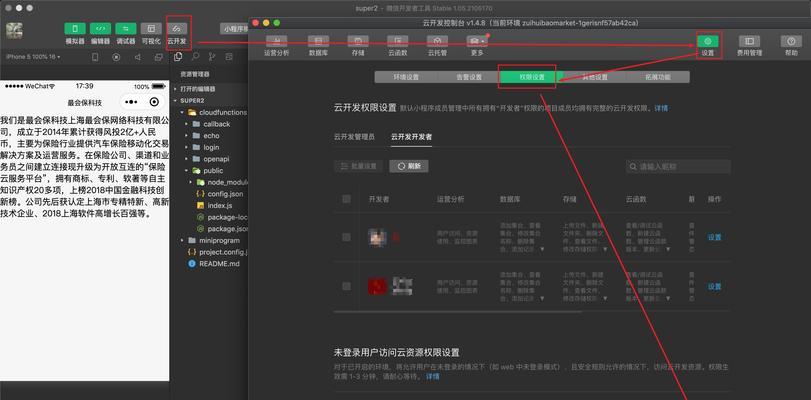Click the green 设置 settings icon
This screenshot has width=811, height=400.
pos(708,41)
